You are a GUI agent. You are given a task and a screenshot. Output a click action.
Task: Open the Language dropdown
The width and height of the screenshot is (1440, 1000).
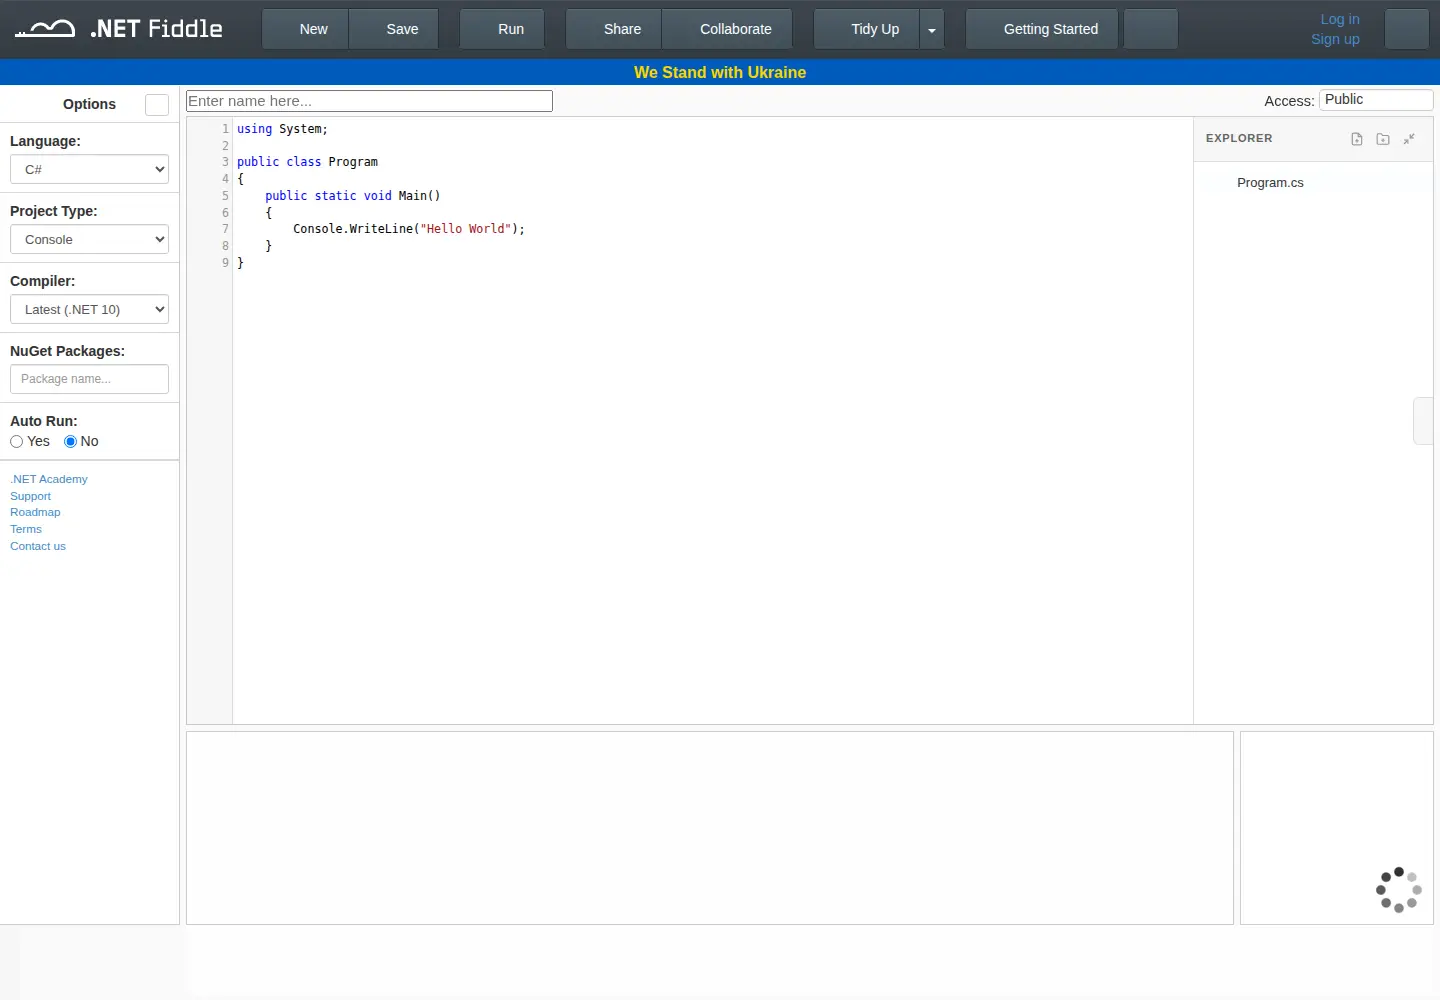(89, 169)
